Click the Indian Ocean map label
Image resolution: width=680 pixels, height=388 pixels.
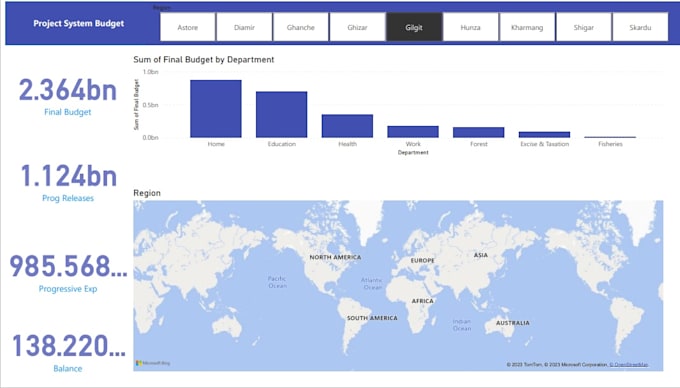[462, 325]
